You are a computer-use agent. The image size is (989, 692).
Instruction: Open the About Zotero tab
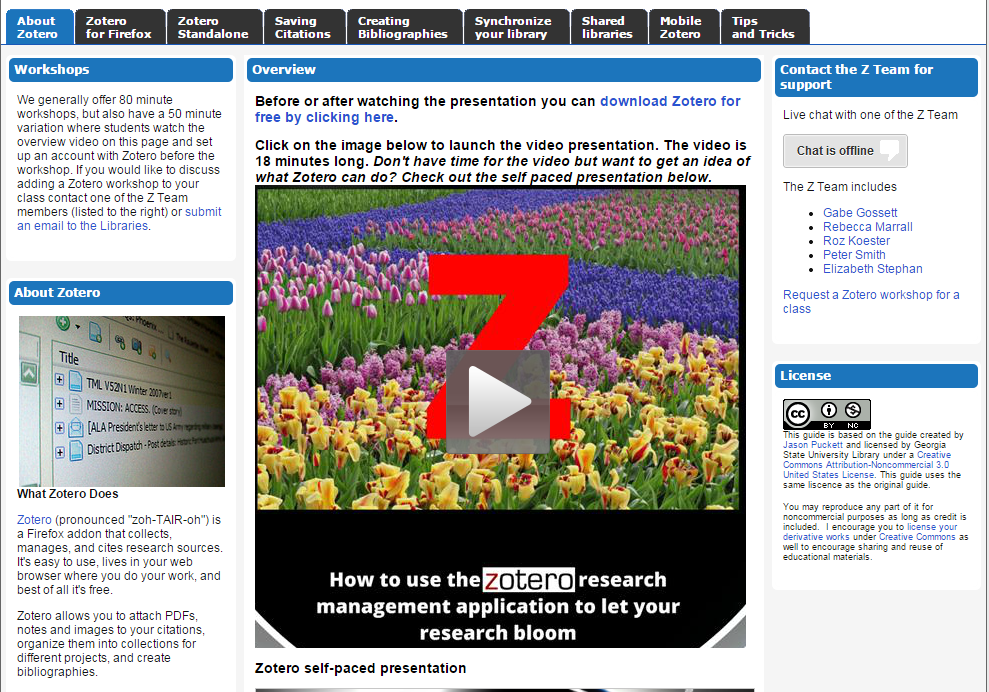tap(40, 27)
